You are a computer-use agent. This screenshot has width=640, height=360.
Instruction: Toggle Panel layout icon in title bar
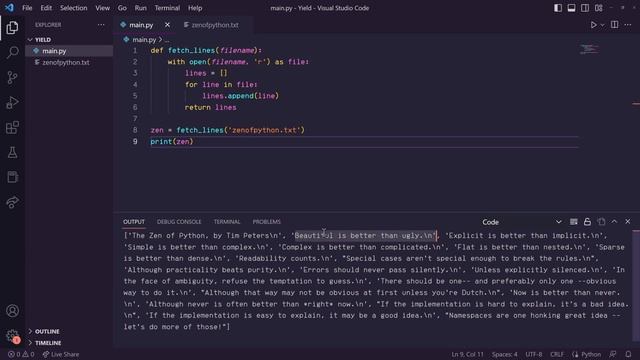[571, 8]
